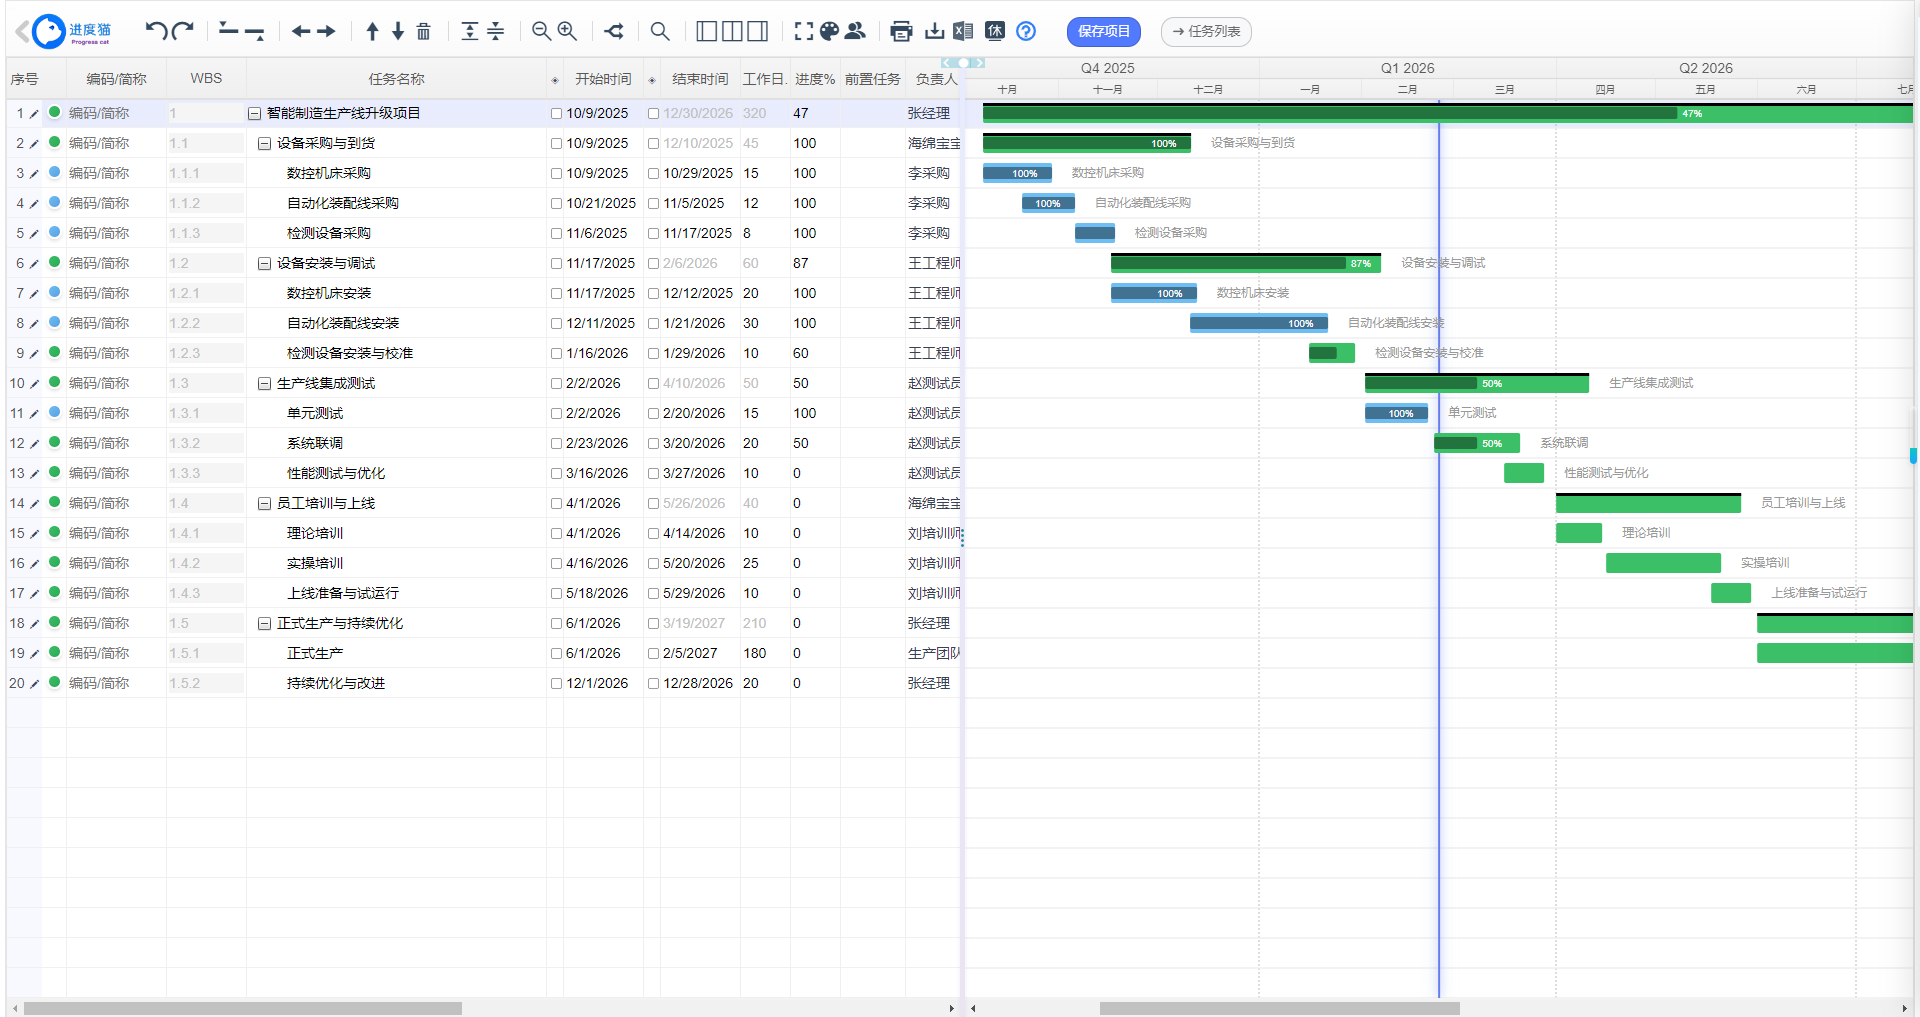The image size is (1920, 1017).
Task: Click the splitter's left arrow handle
Action: [946, 63]
